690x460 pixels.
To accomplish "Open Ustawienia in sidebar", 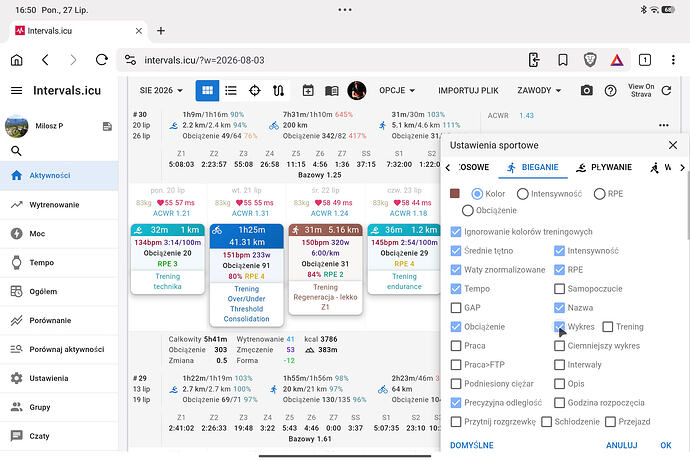I will click(59, 378).
